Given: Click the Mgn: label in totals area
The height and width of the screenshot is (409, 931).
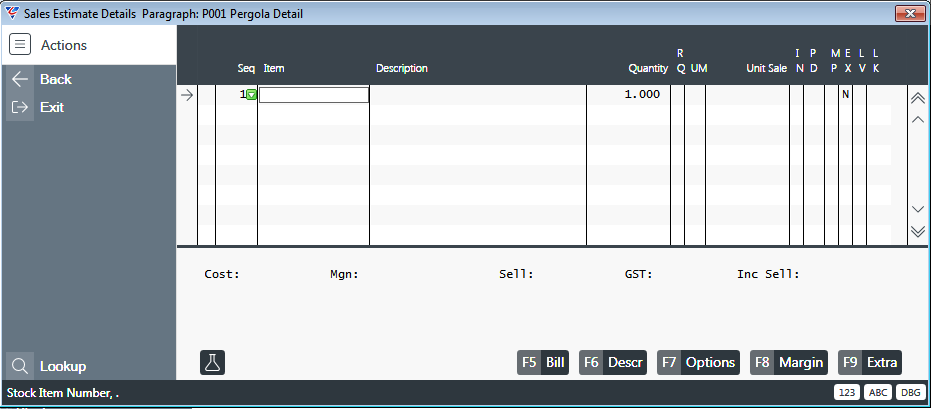Looking at the screenshot, I should coord(344,274).
